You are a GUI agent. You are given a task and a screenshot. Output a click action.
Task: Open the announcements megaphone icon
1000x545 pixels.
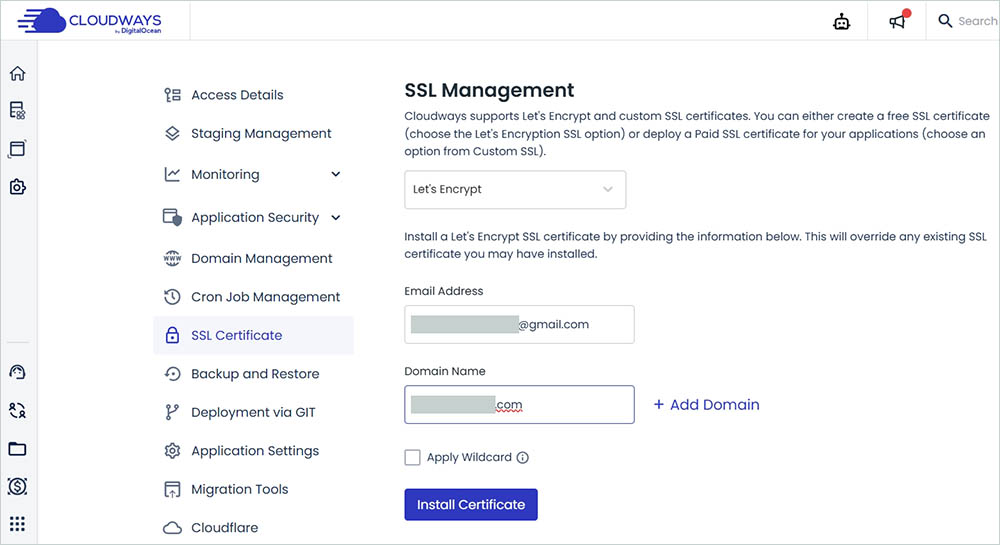point(898,21)
